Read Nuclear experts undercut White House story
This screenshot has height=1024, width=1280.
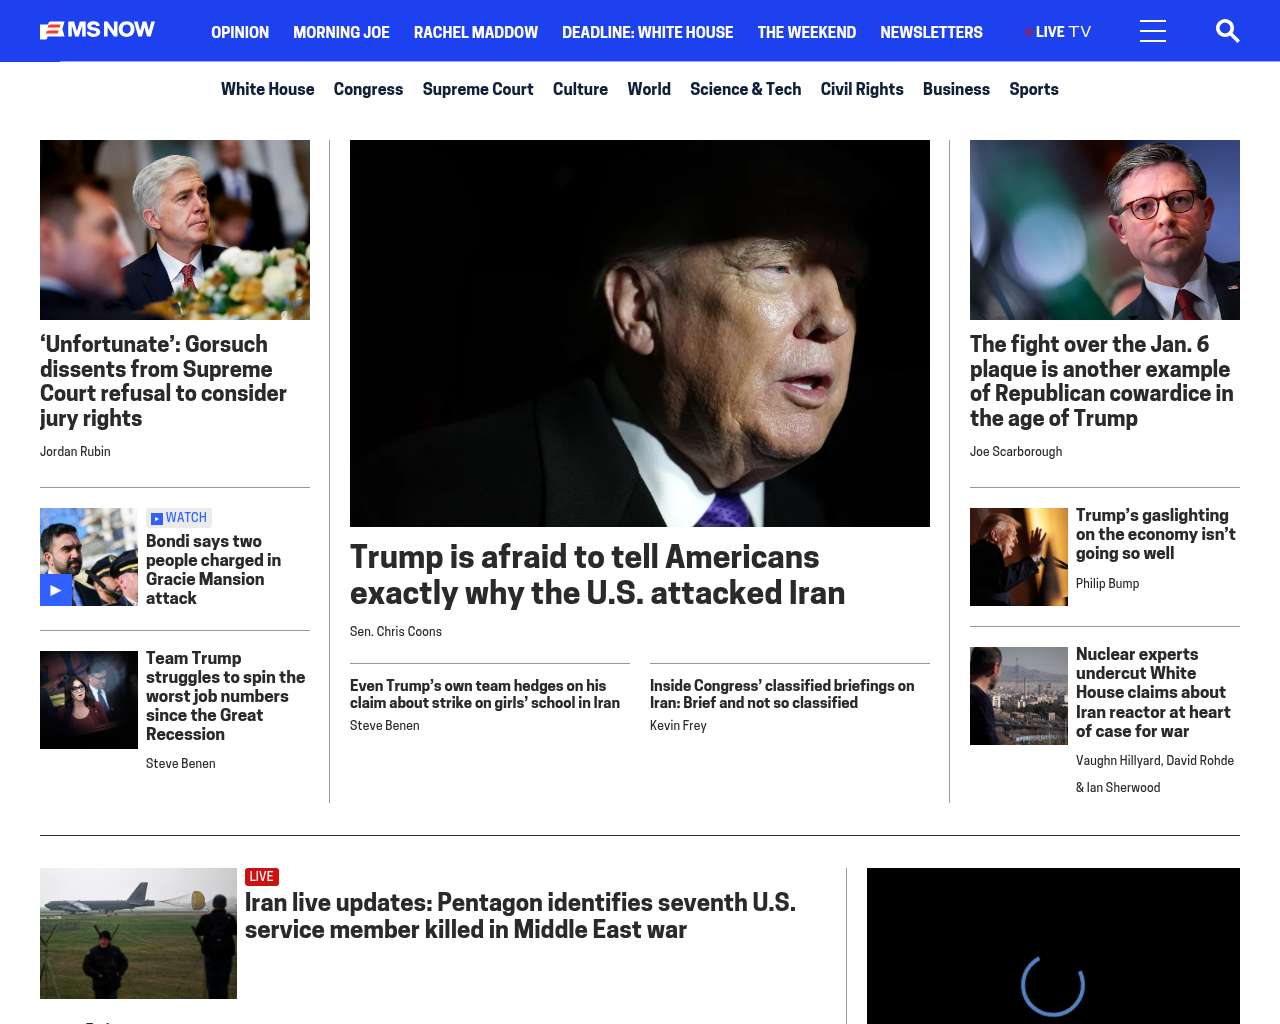1153,693
